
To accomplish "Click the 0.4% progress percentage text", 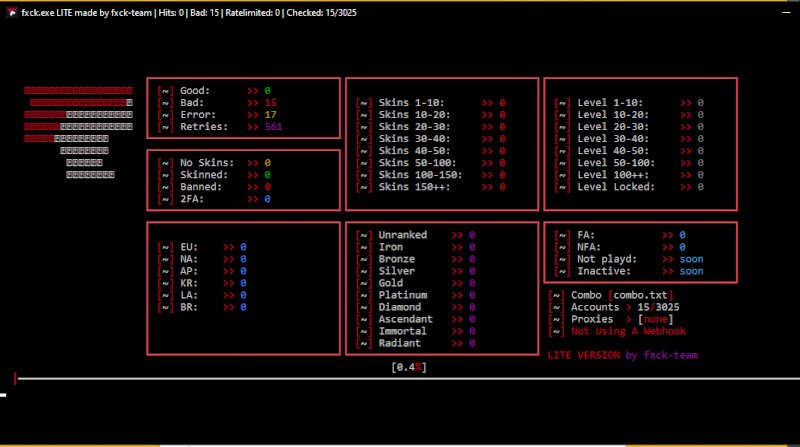I will (409, 367).
